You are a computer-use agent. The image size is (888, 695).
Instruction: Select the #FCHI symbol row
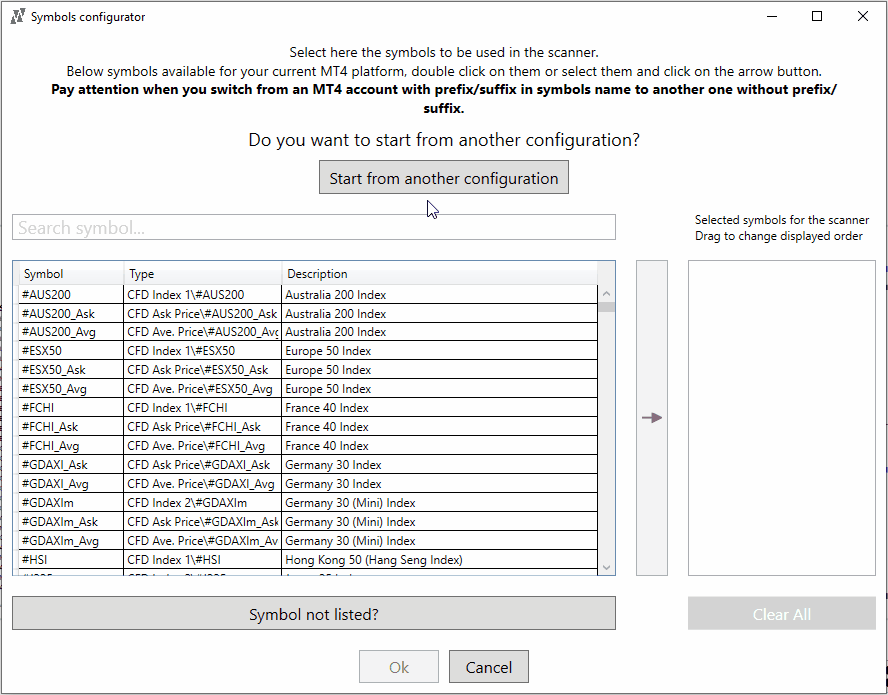click(309, 408)
